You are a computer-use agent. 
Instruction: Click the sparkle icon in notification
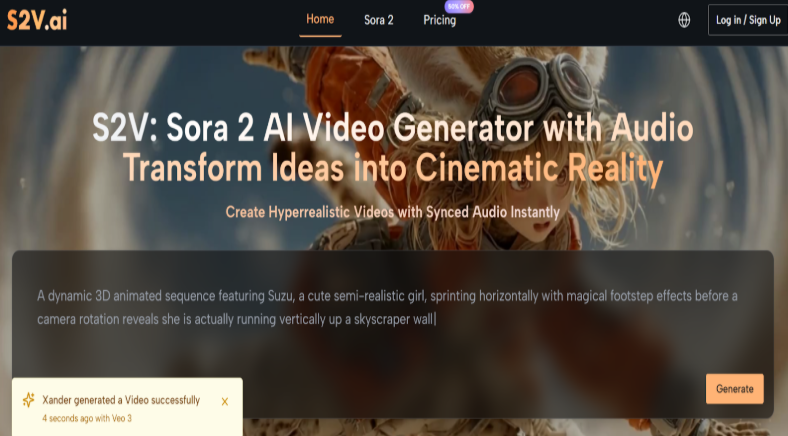pyautogui.click(x=29, y=400)
